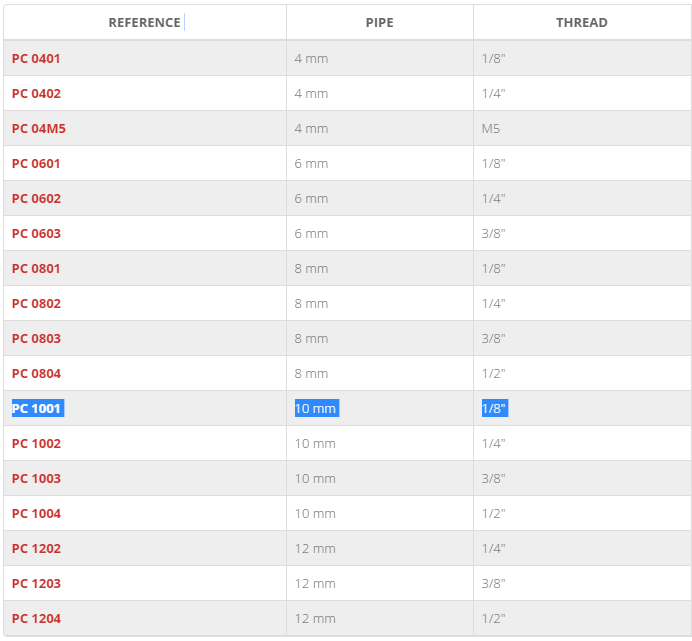Open the PC 0601 reference link

tap(36, 164)
